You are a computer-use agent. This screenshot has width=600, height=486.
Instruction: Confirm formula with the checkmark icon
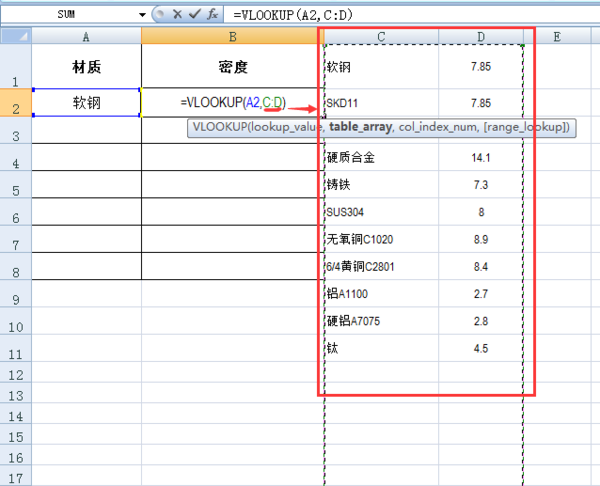pyautogui.click(x=195, y=14)
